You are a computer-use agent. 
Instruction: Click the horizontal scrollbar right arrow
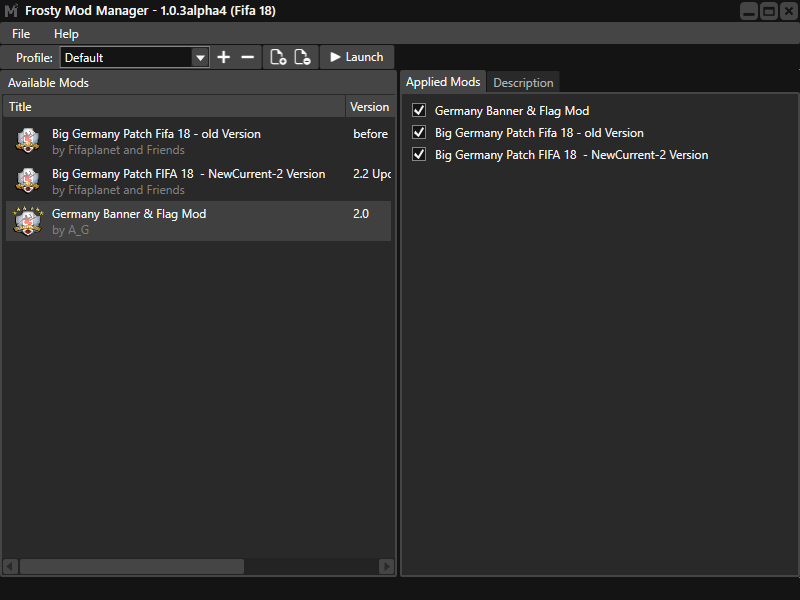(386, 566)
